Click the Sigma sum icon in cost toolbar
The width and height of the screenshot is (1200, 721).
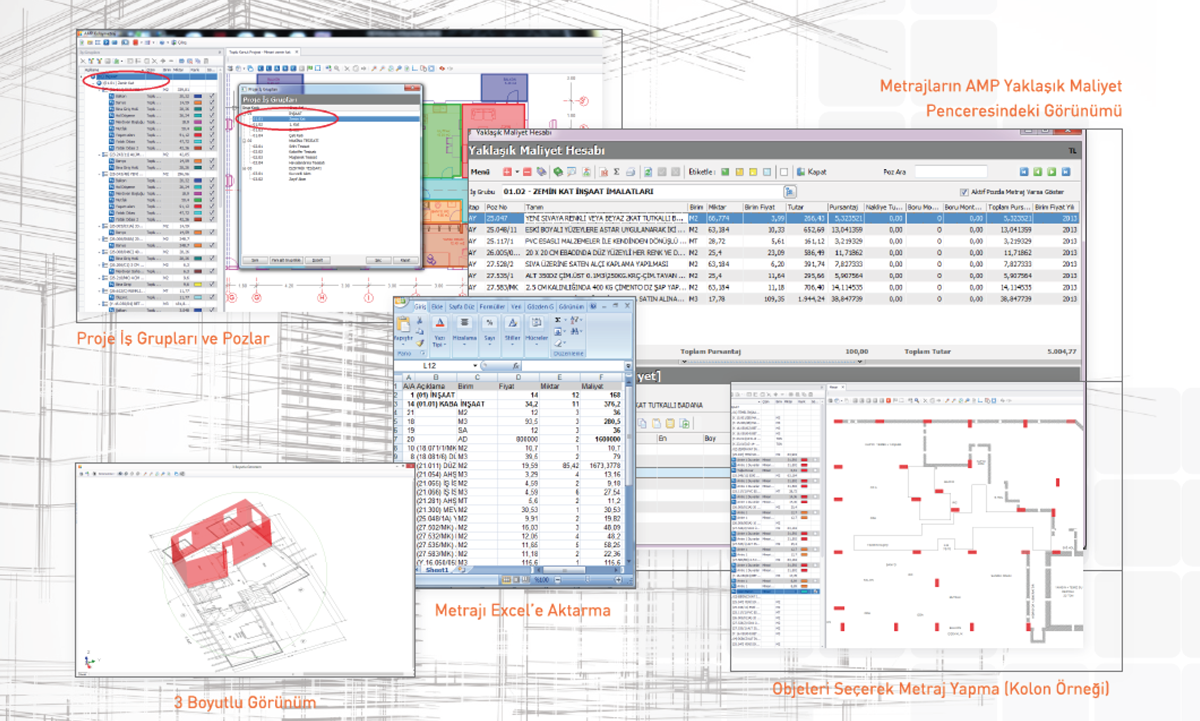point(615,172)
